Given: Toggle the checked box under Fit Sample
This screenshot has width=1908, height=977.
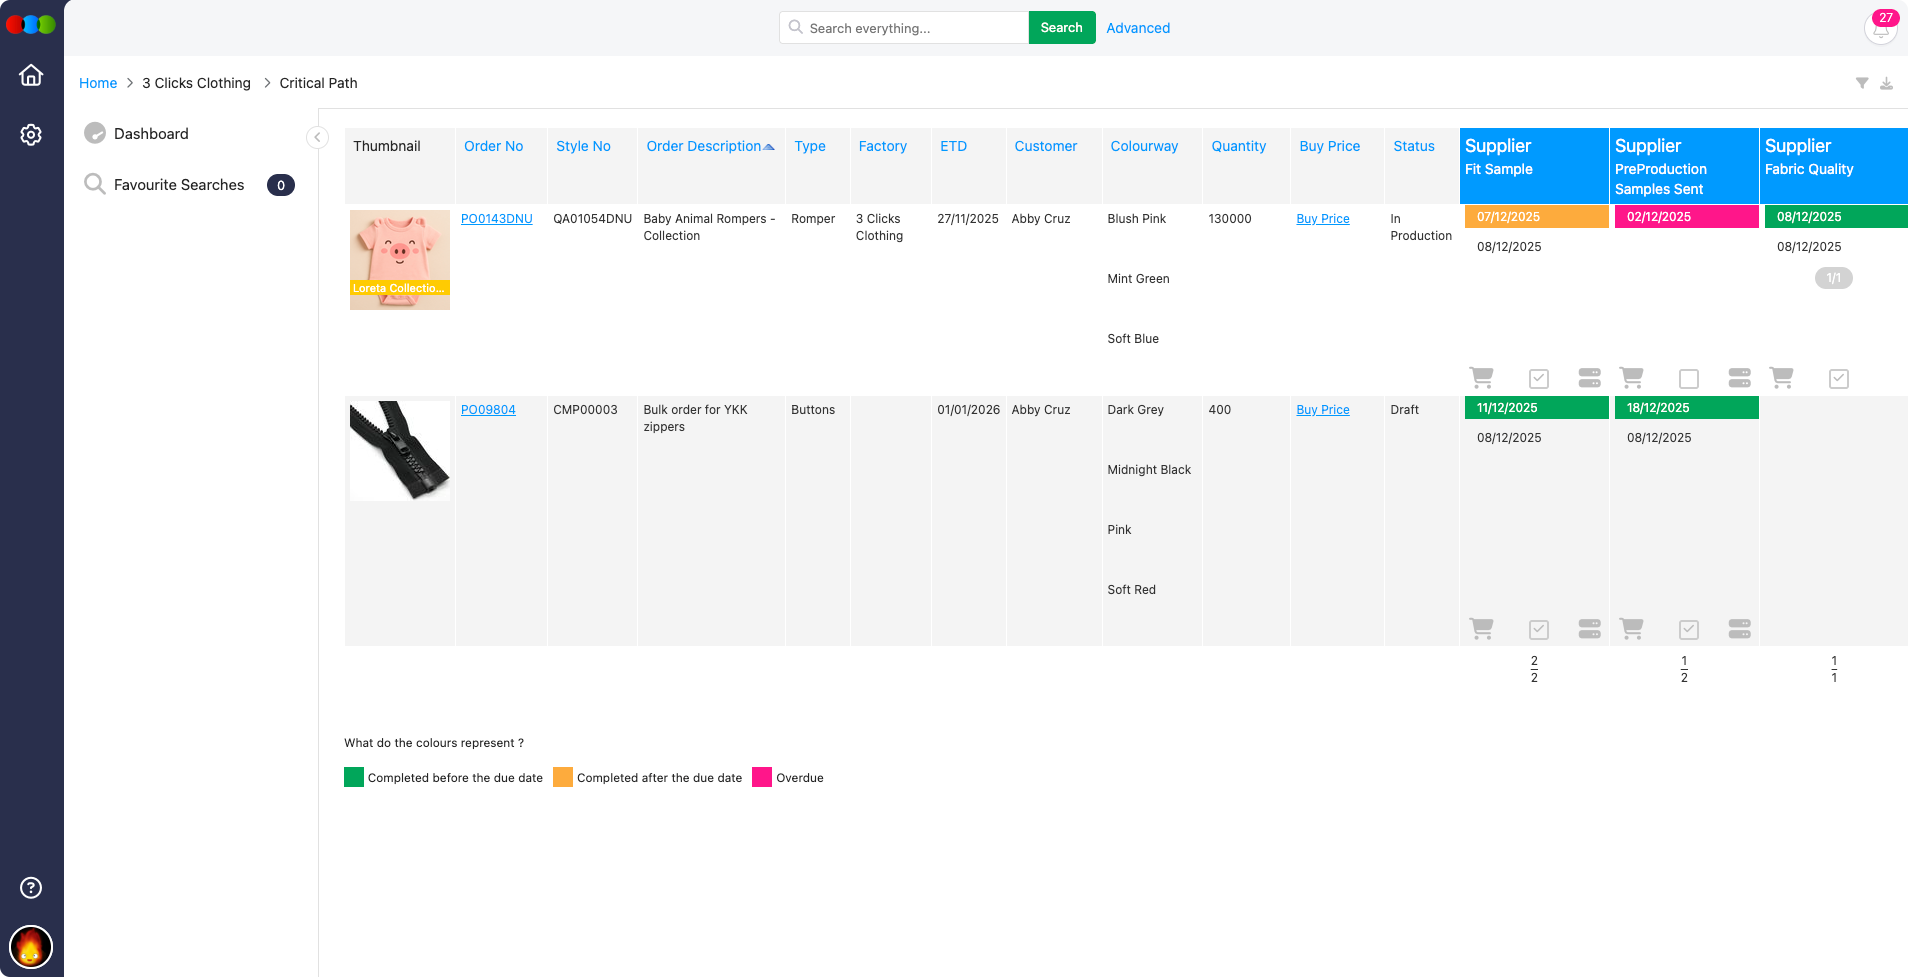Looking at the screenshot, I should pyautogui.click(x=1538, y=378).
